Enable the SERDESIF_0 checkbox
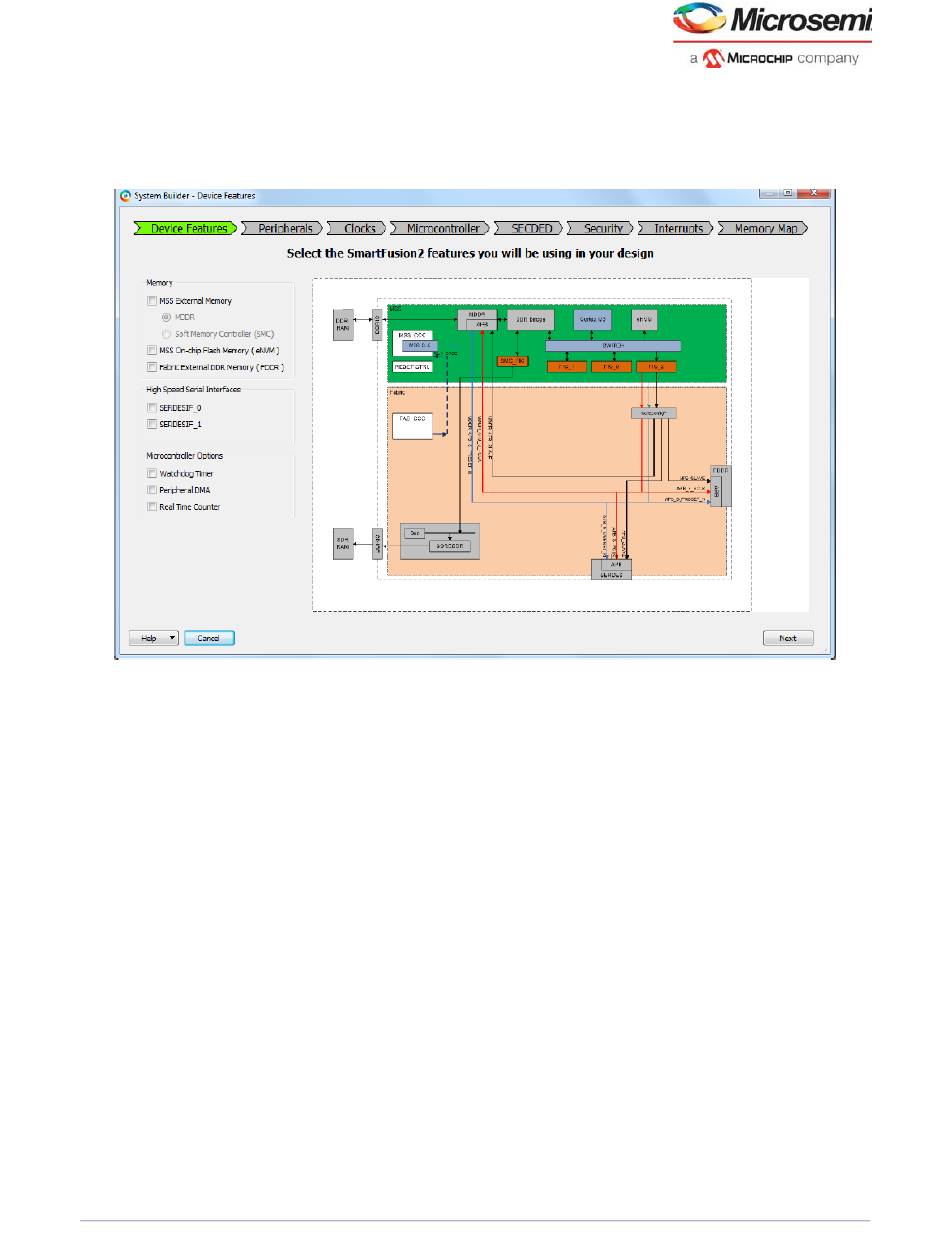This screenshot has width=950, height=1254. 152,408
